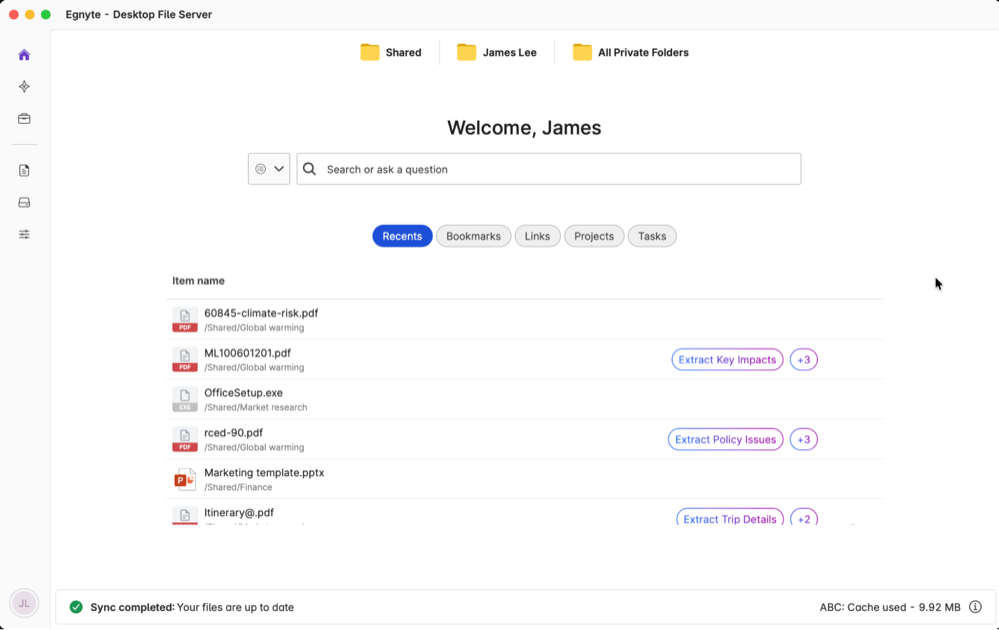Open the Projects tab
The image size is (999, 630).
[x=594, y=236]
